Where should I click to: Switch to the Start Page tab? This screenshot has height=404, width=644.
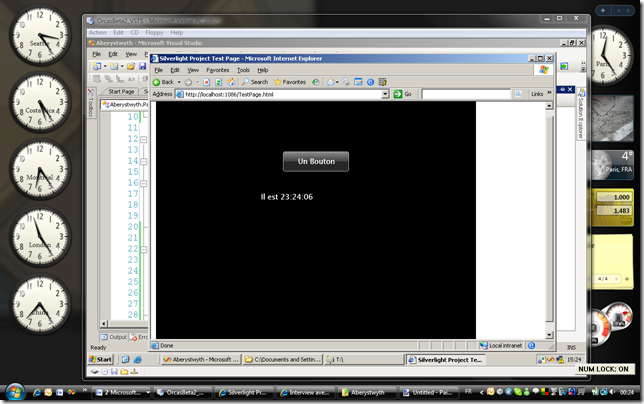click(121, 92)
